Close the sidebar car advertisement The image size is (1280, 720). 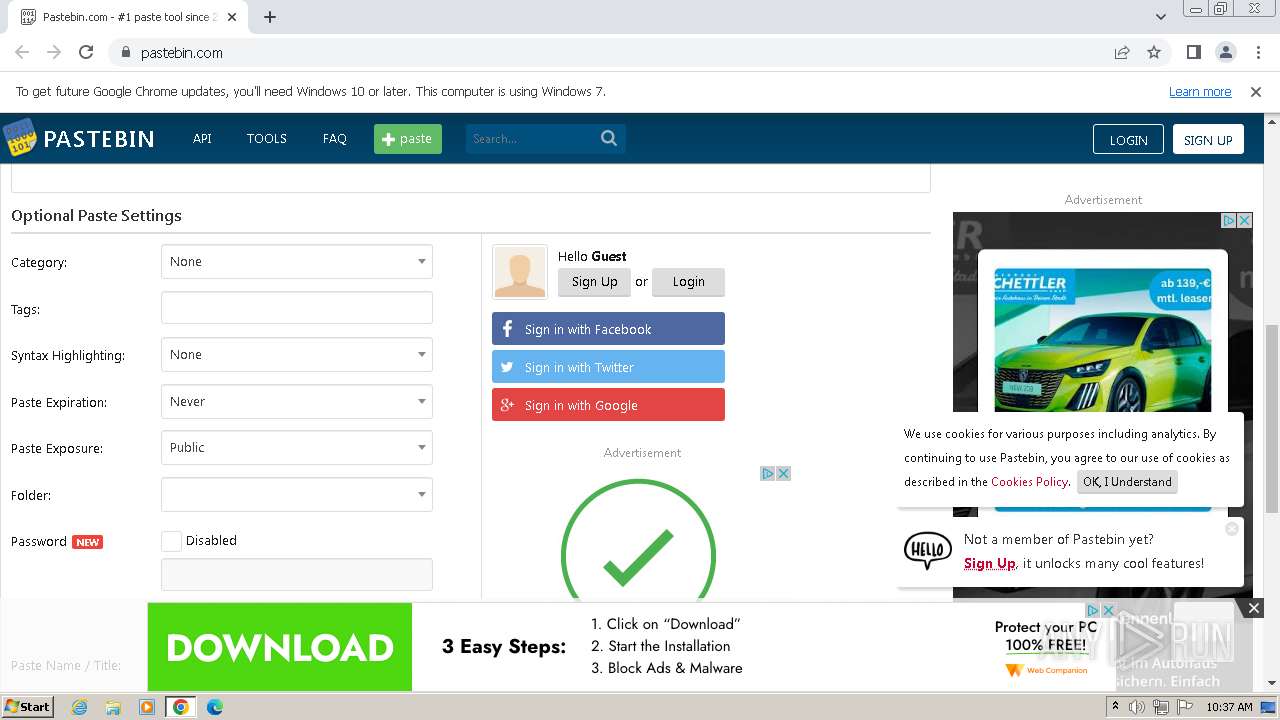tap(1244, 220)
